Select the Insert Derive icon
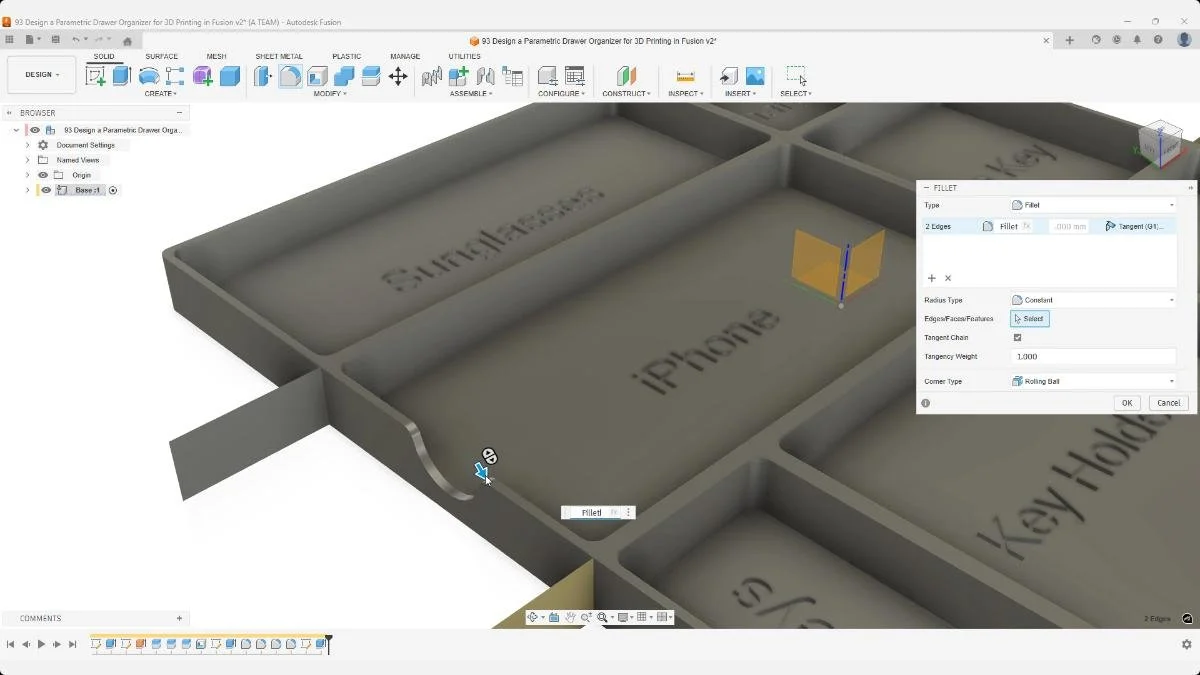 click(729, 76)
